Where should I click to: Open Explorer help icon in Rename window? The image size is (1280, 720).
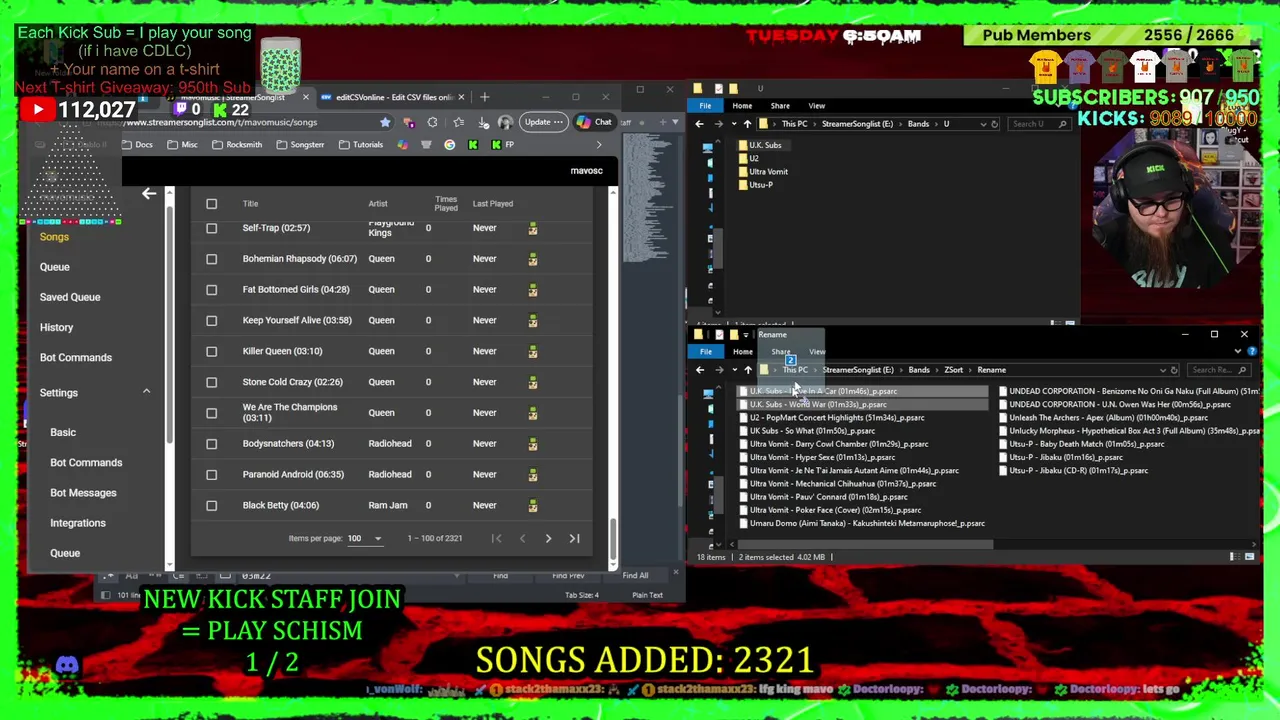coord(1250,352)
